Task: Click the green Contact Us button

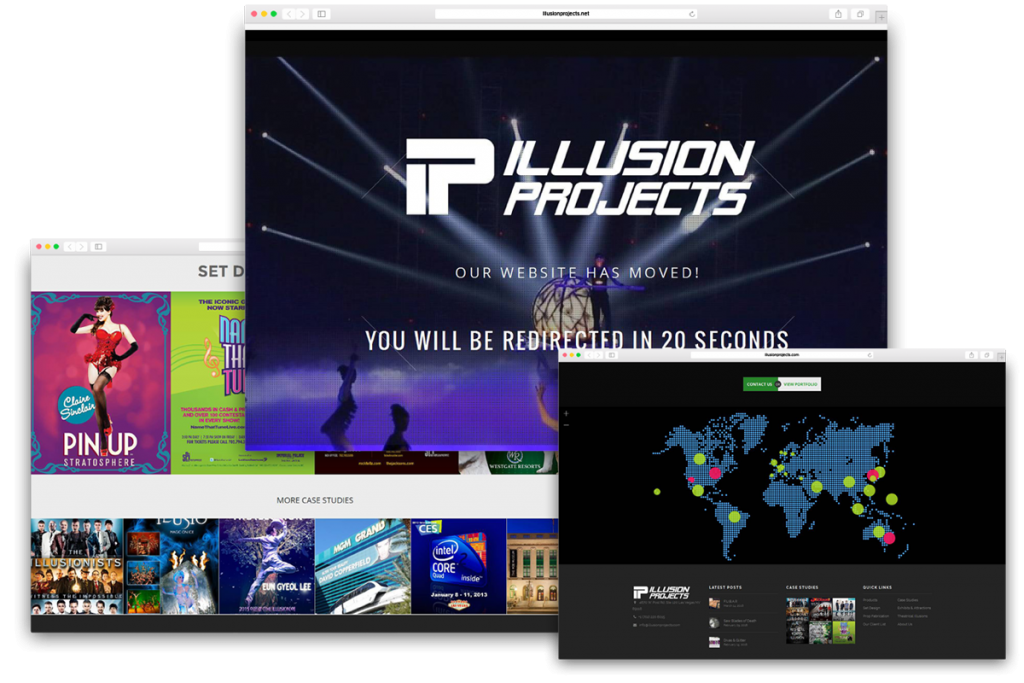Action: [759, 384]
